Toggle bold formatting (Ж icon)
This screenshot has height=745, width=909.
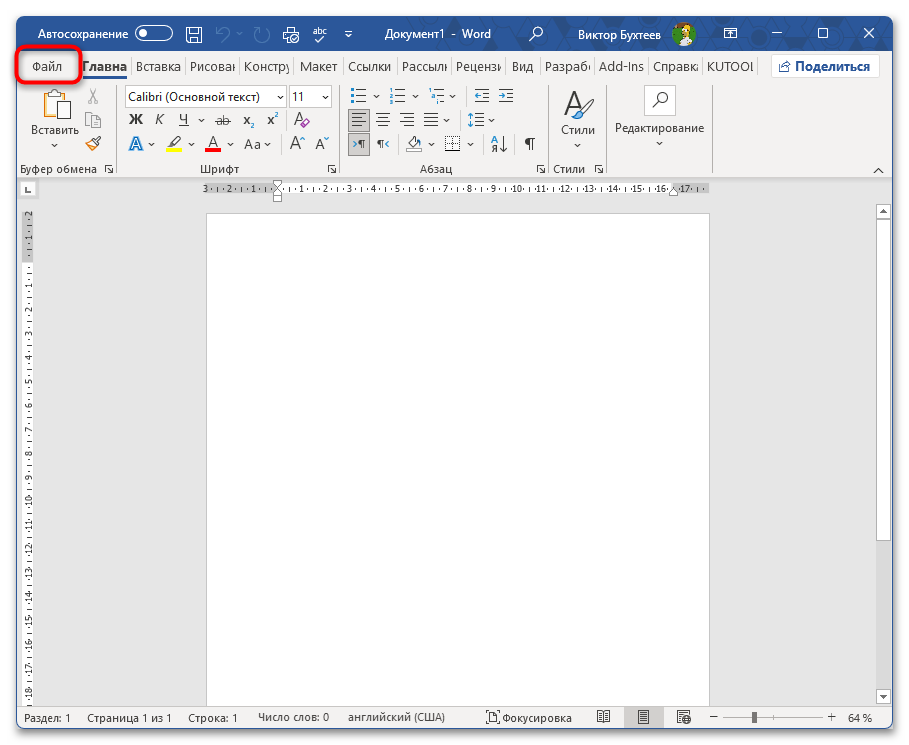pyautogui.click(x=136, y=119)
